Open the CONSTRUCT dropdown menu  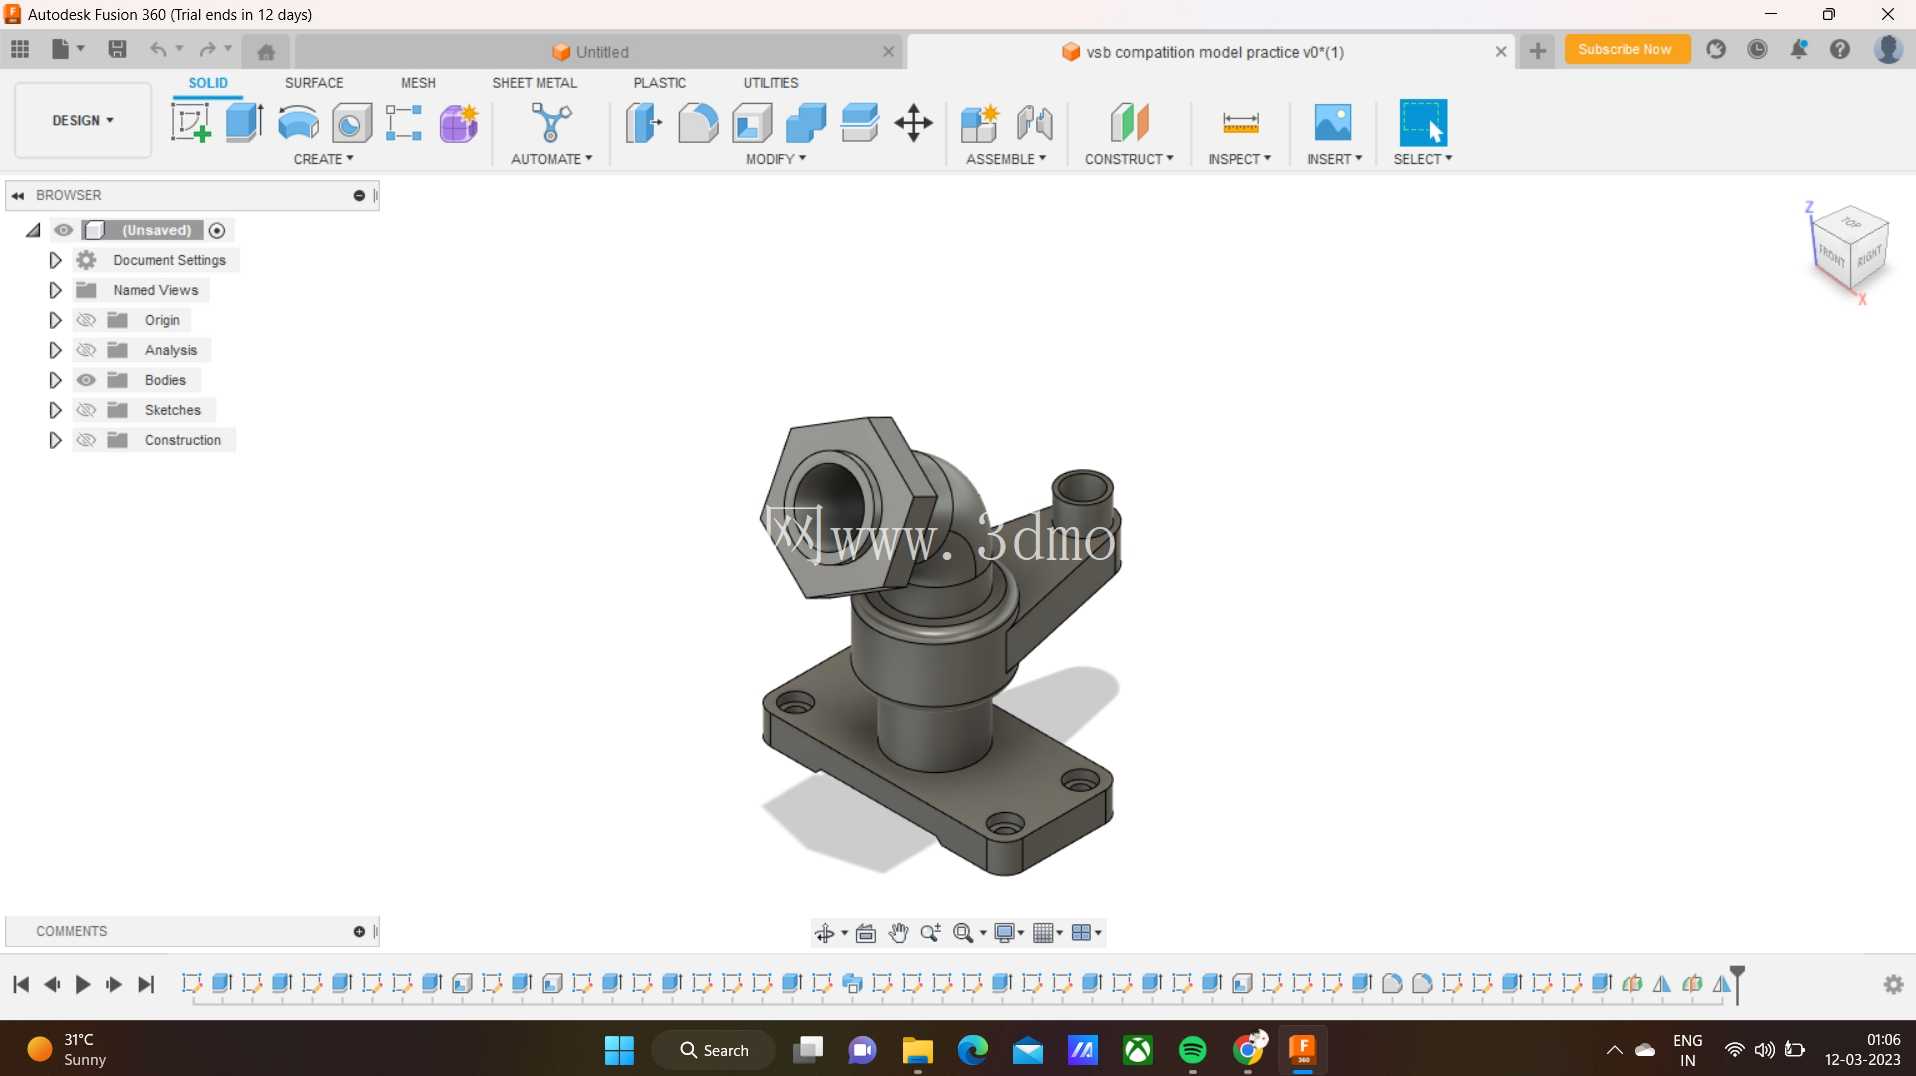click(1129, 159)
